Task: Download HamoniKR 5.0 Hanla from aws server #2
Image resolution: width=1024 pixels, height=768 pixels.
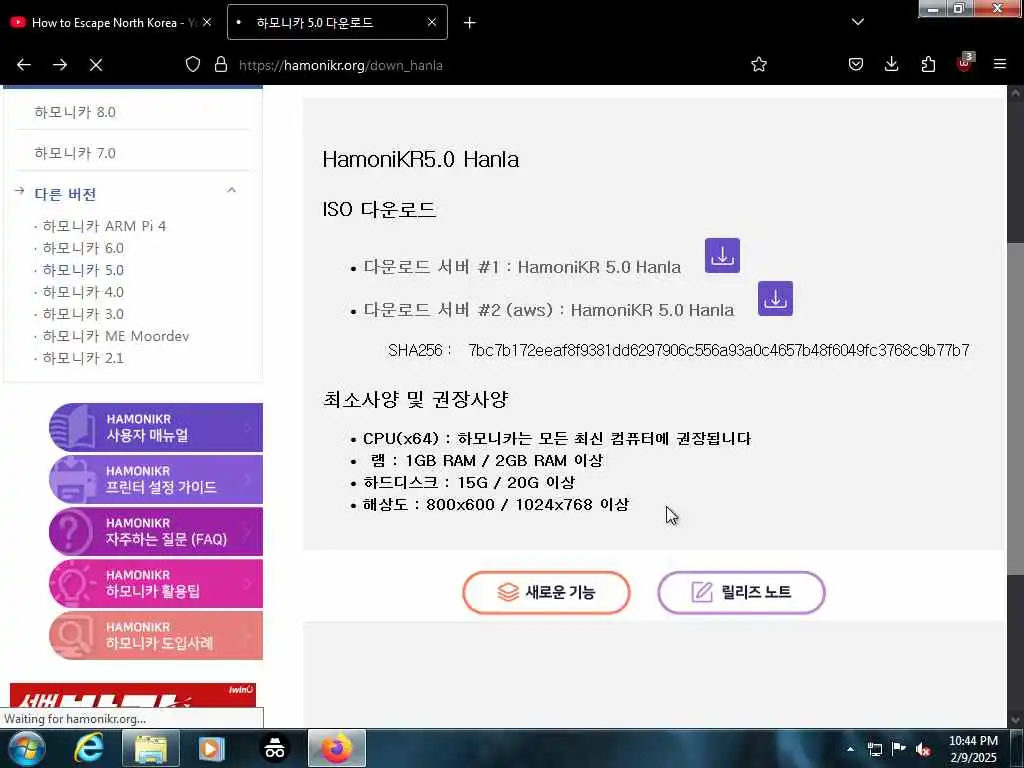Action: [x=775, y=298]
